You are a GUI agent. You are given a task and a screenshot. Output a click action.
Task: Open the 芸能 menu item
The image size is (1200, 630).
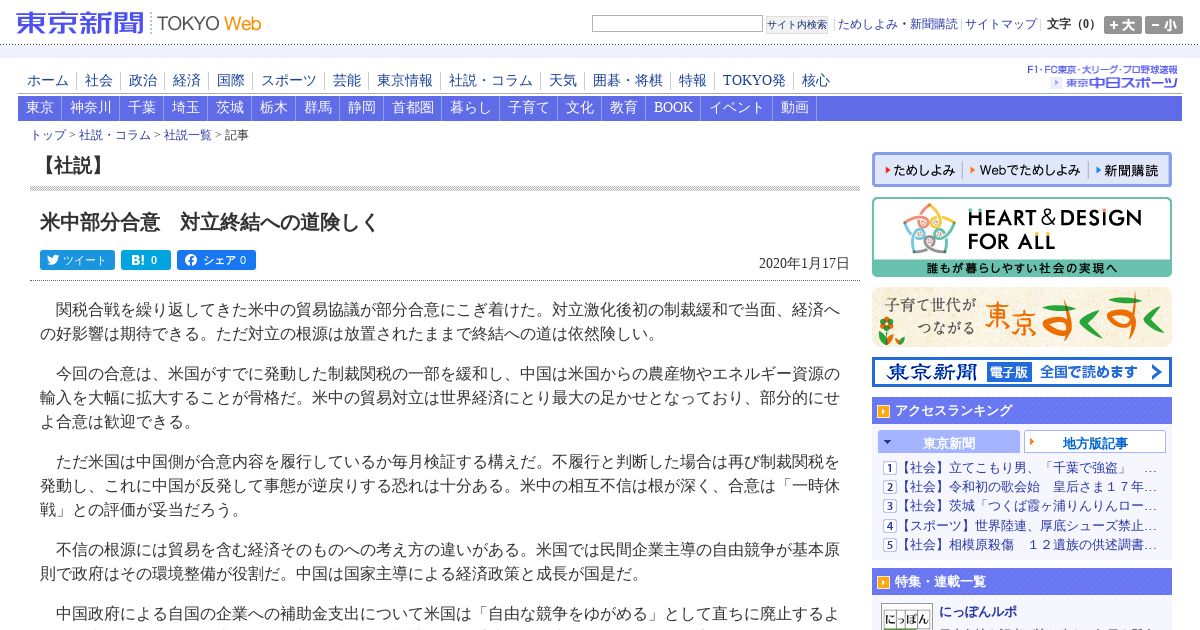pyautogui.click(x=347, y=81)
